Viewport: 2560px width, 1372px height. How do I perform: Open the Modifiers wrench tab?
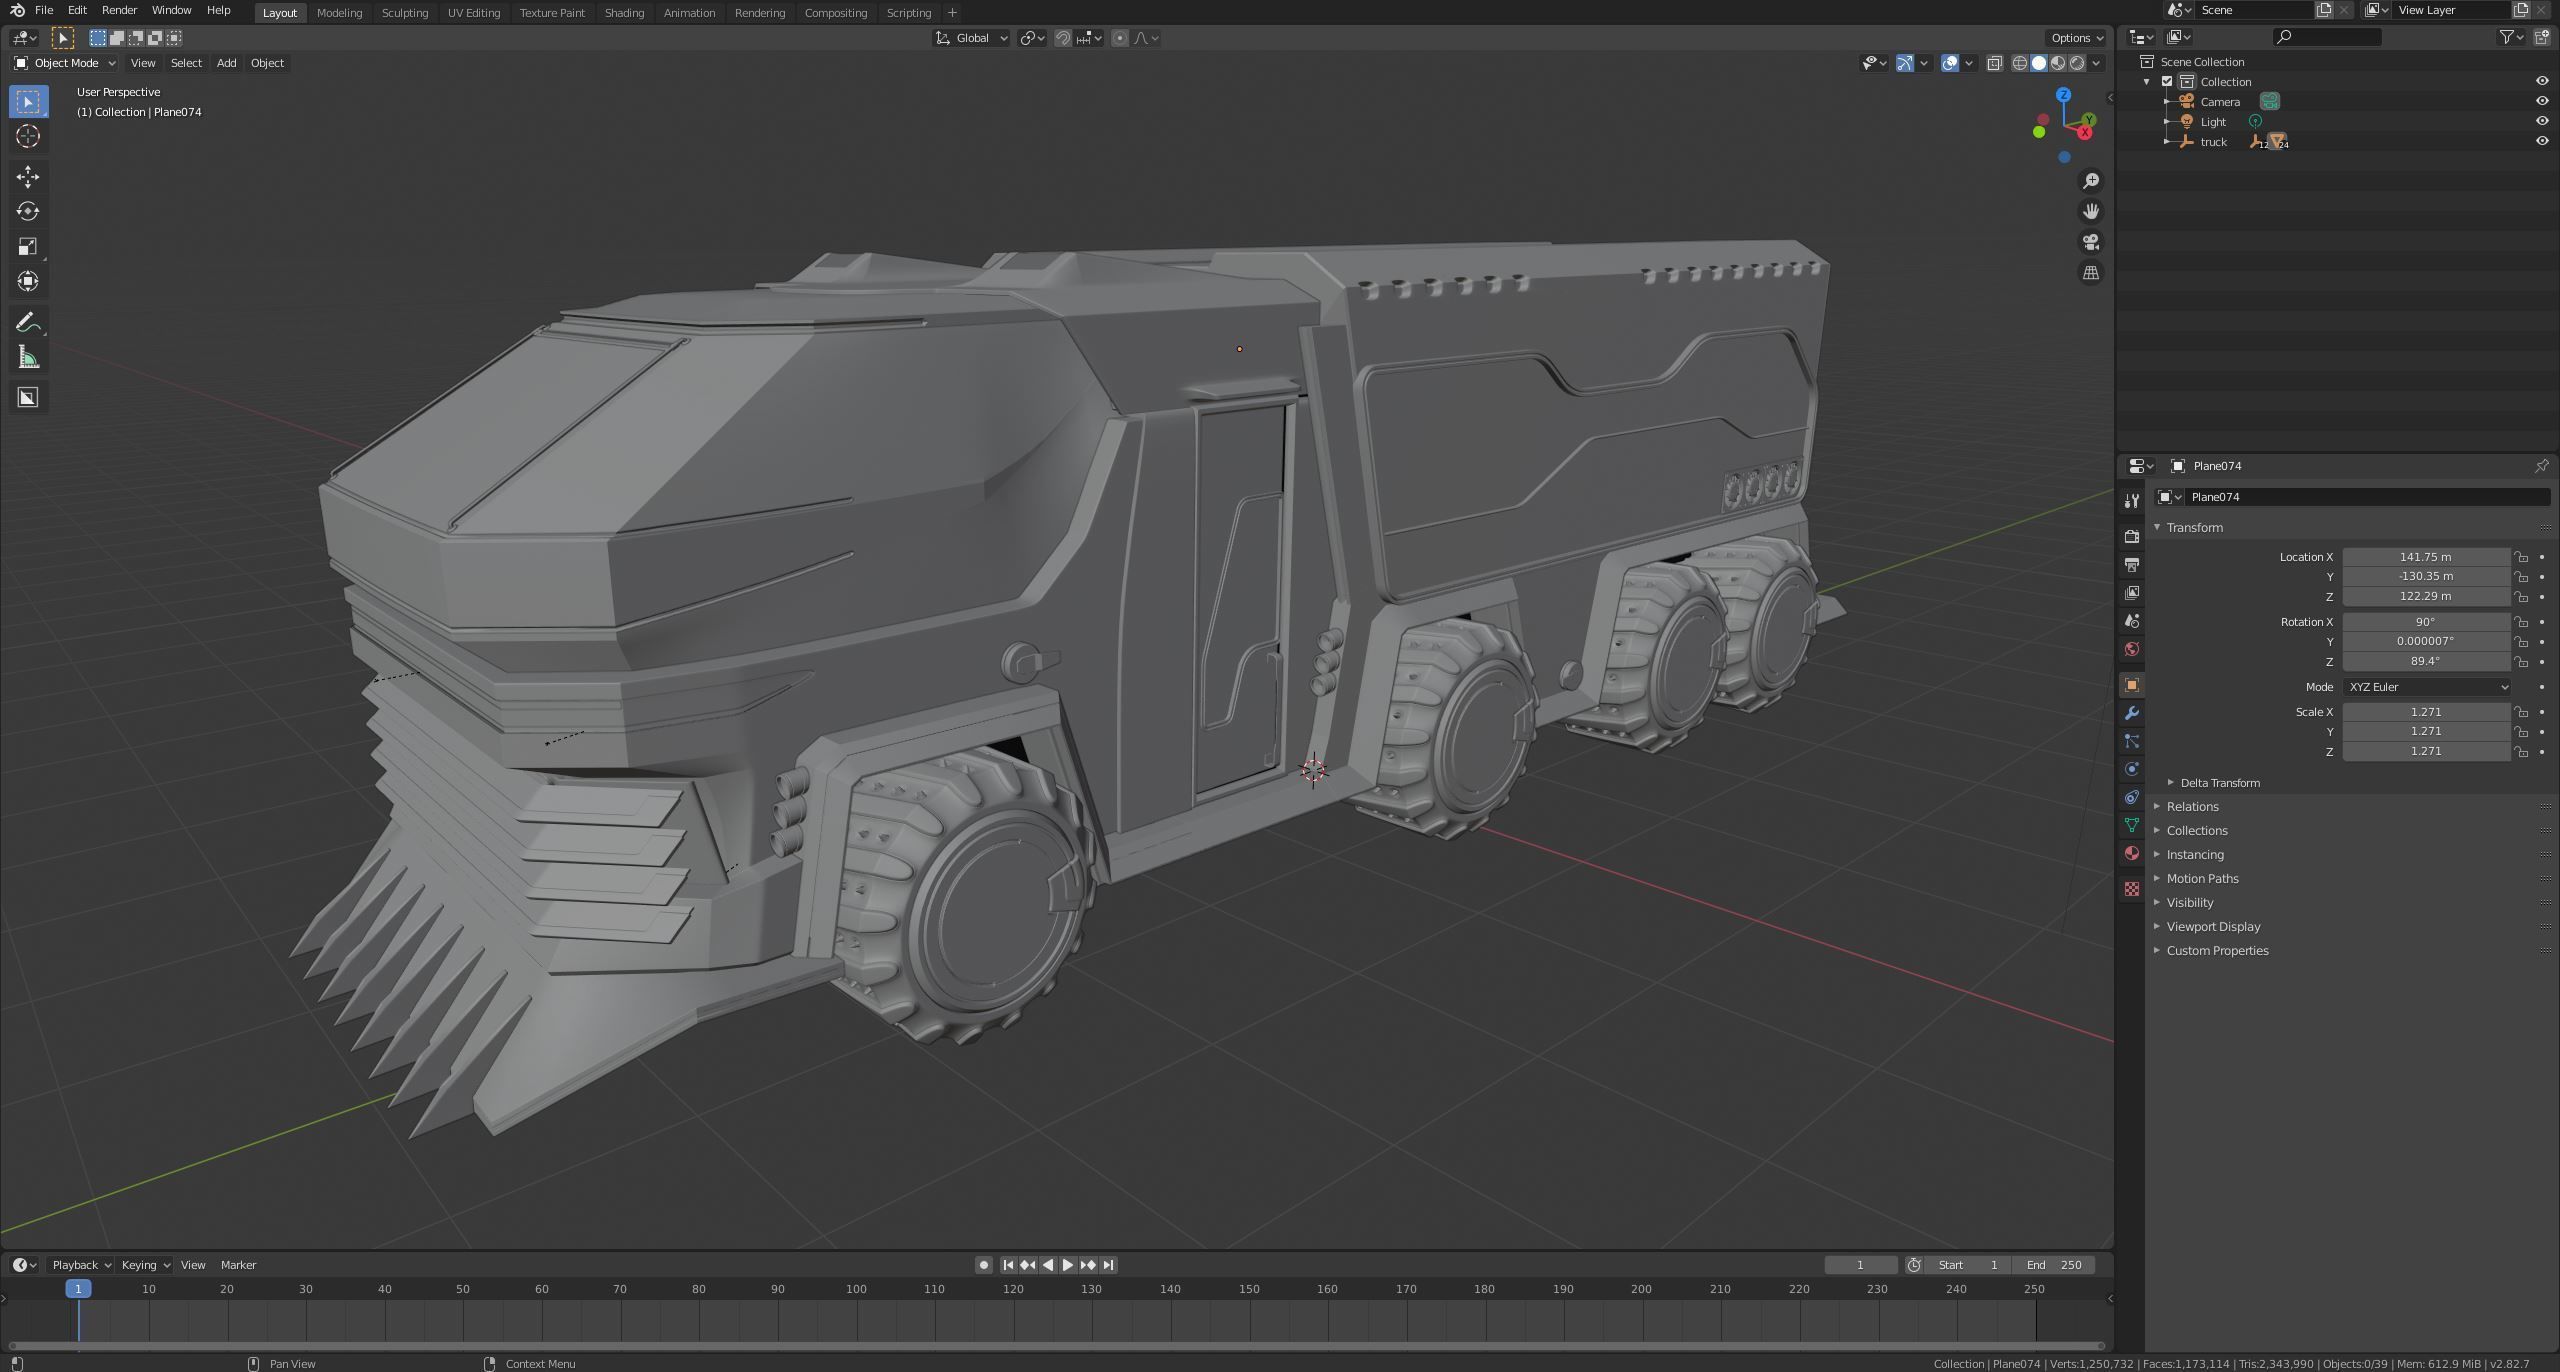coord(2132,713)
